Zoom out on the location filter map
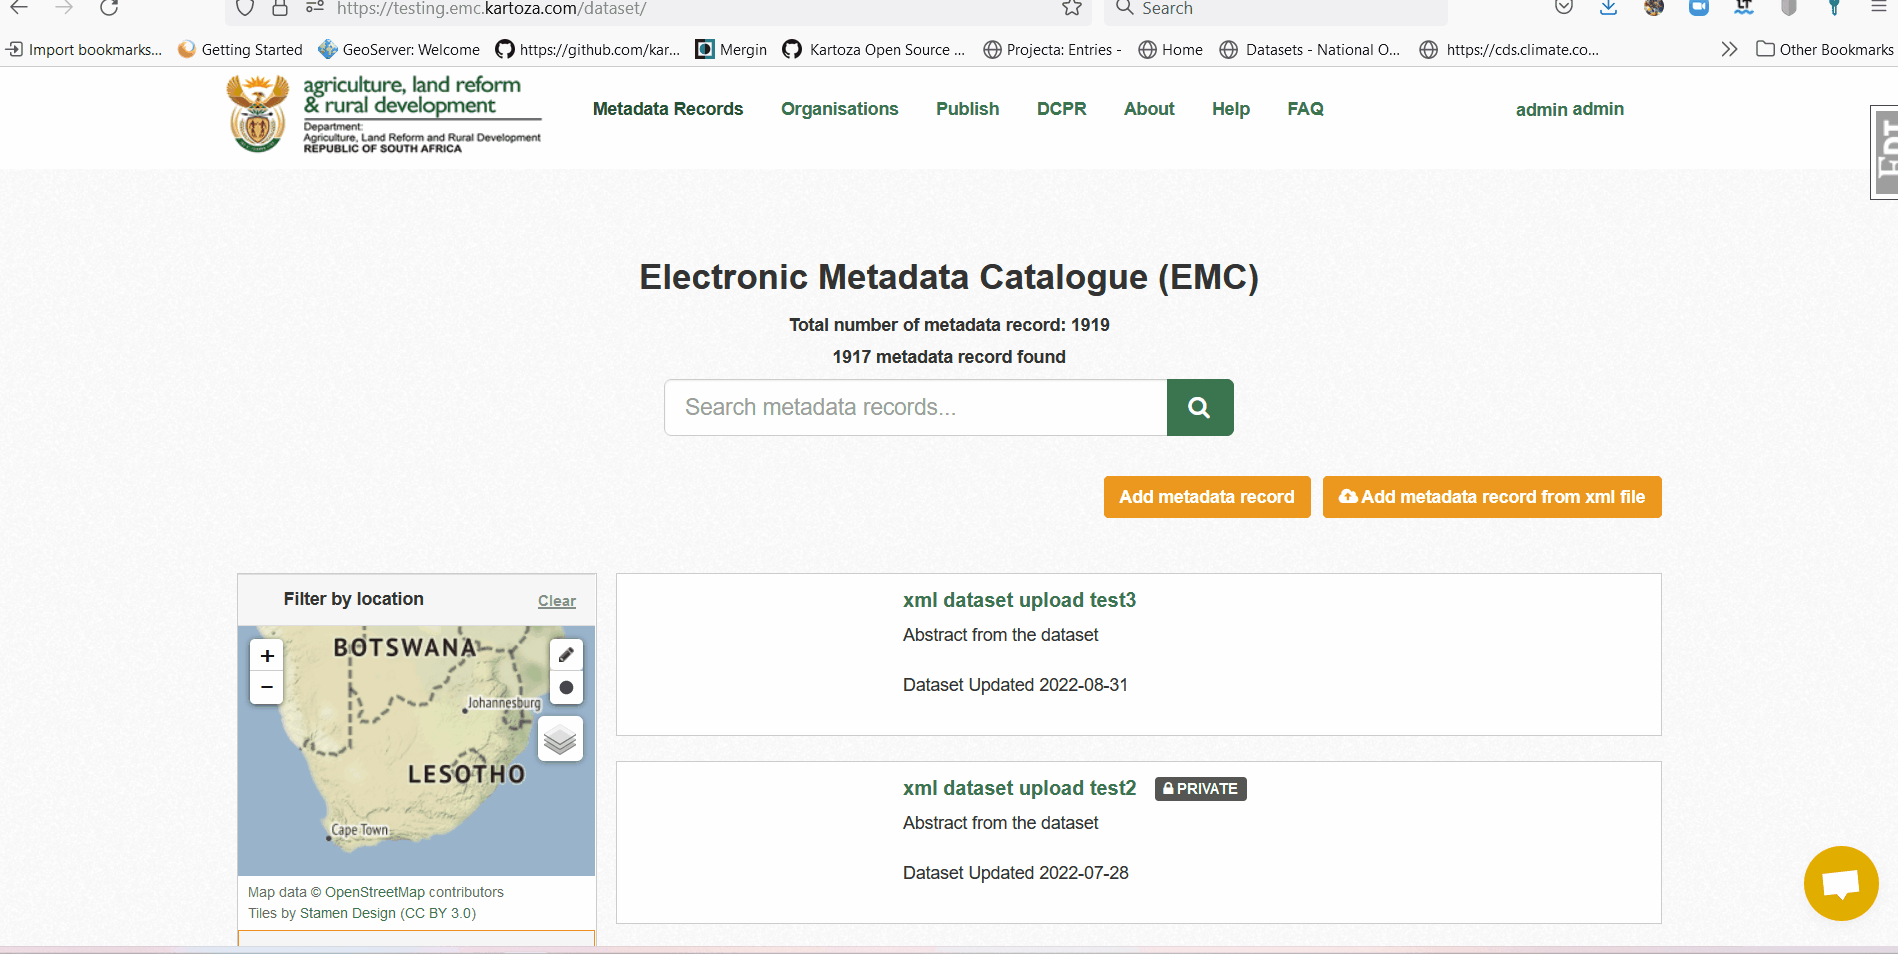 click(x=266, y=688)
